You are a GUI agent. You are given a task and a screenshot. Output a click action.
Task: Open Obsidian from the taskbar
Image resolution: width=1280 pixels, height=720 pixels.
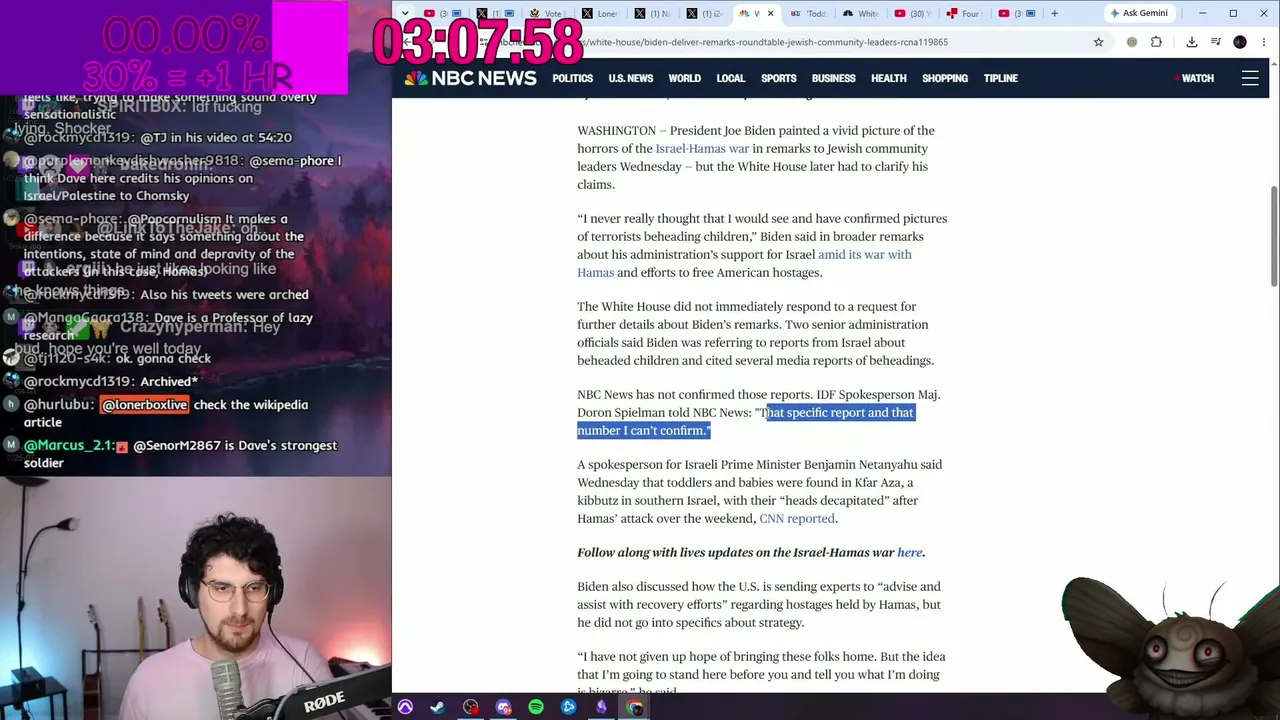[602, 708]
